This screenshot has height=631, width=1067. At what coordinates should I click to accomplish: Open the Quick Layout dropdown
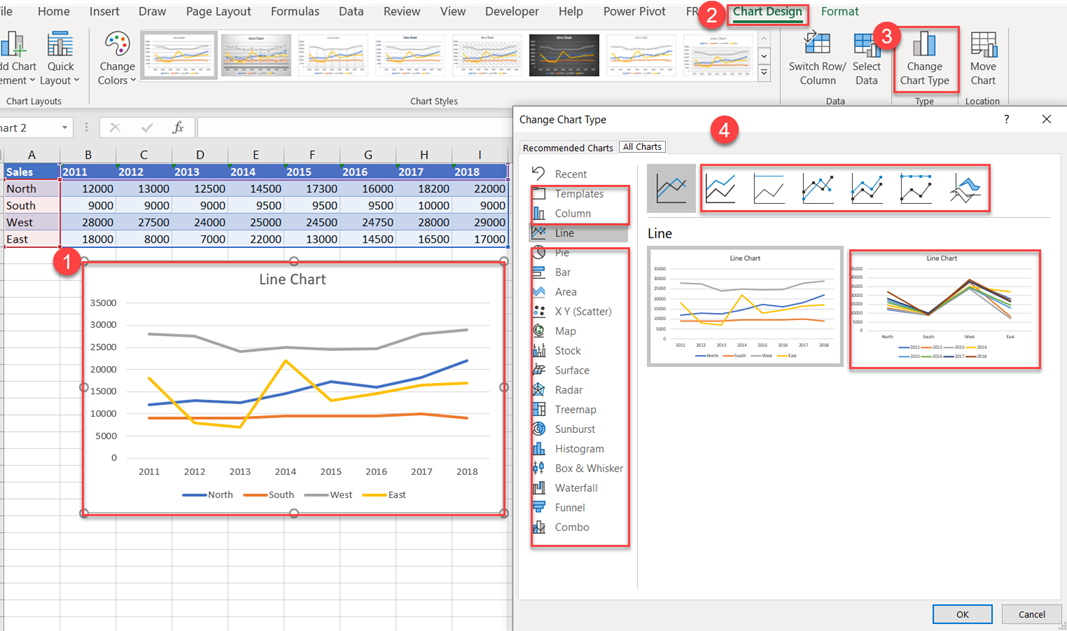coord(60,59)
